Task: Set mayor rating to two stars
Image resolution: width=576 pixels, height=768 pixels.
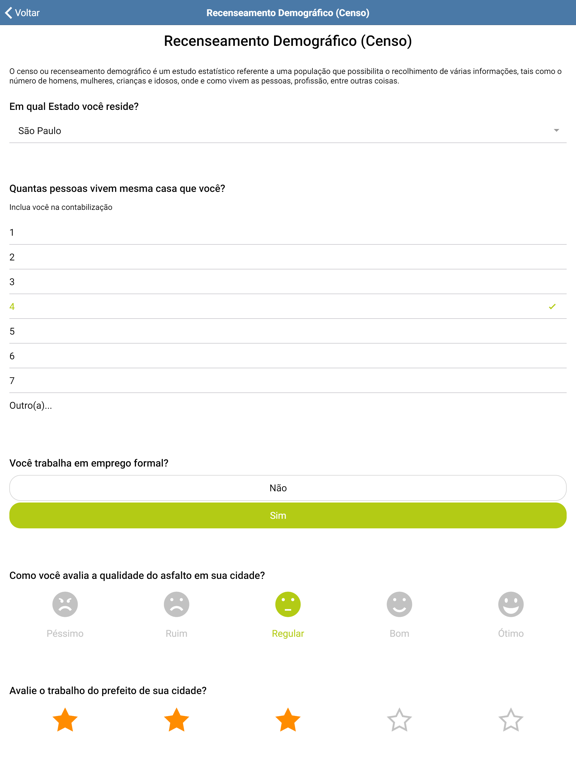Action: coord(176,720)
